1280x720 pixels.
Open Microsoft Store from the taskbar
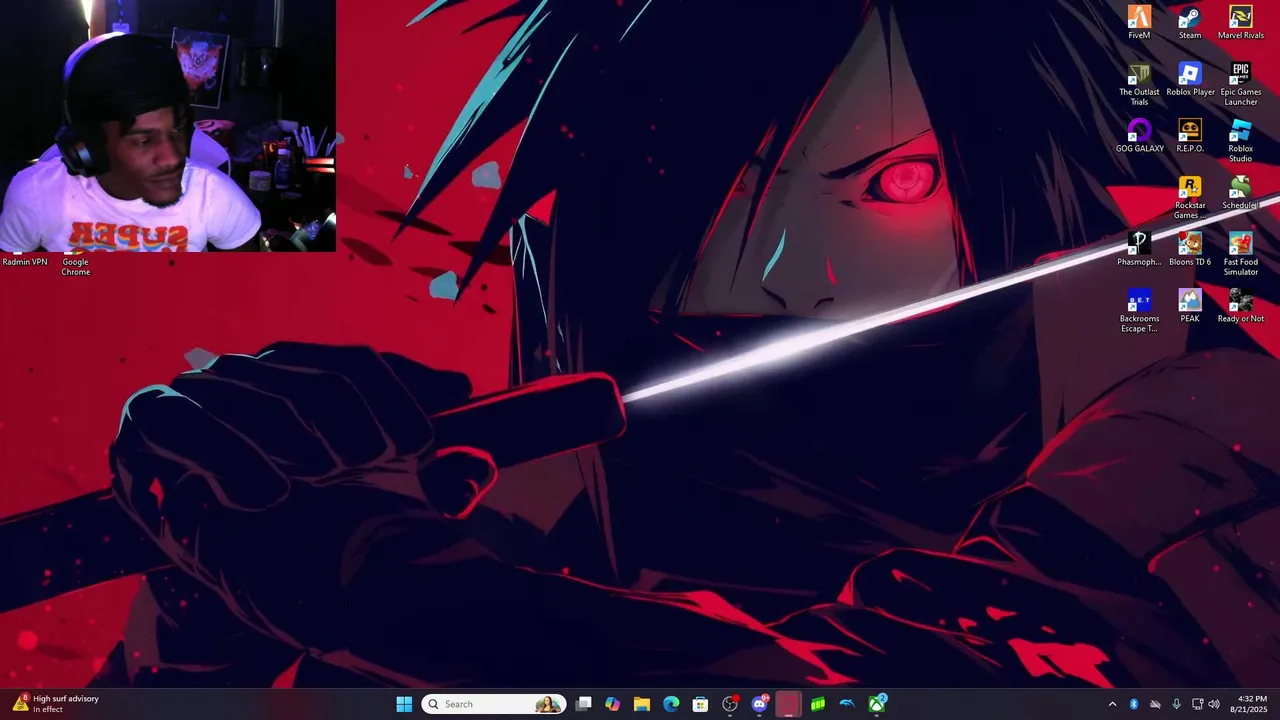click(700, 704)
